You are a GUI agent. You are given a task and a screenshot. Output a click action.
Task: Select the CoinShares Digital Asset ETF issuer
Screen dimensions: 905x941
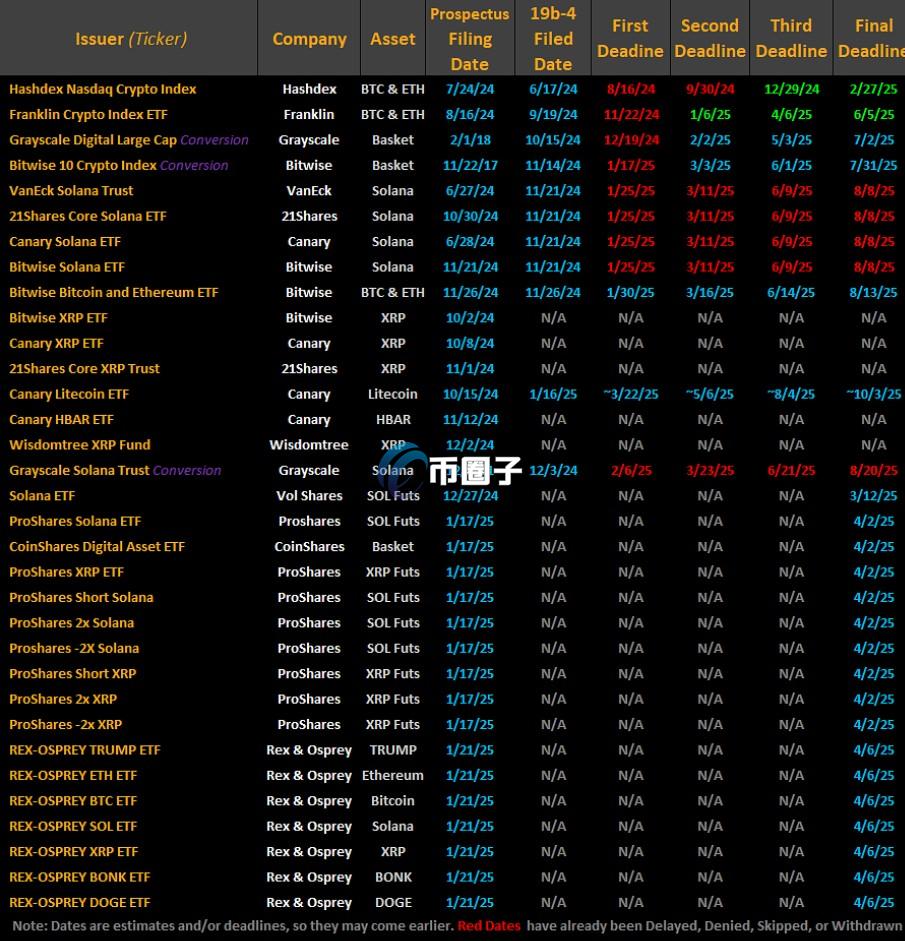point(97,547)
